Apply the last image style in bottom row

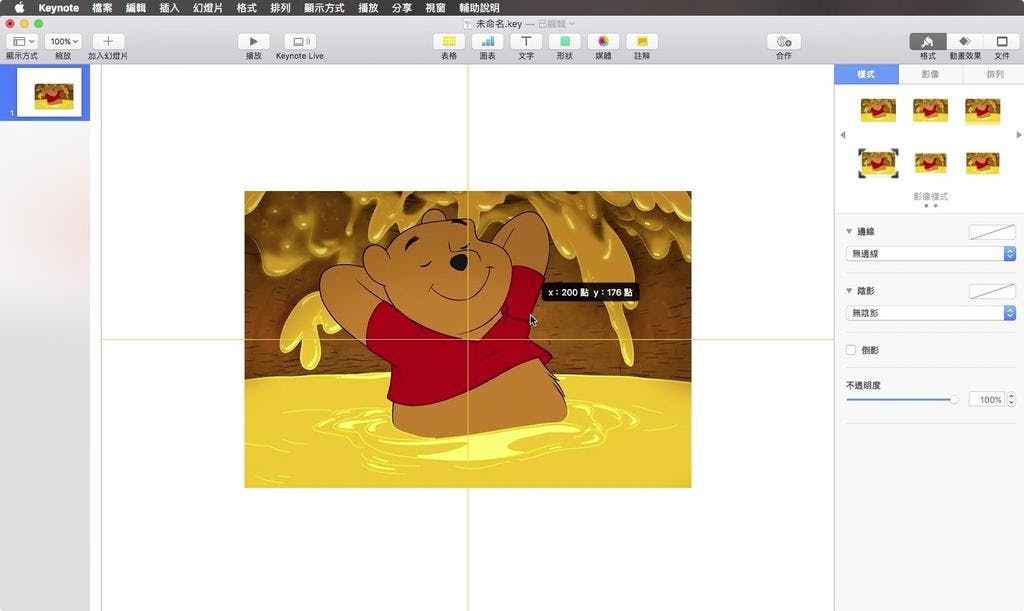[982, 163]
